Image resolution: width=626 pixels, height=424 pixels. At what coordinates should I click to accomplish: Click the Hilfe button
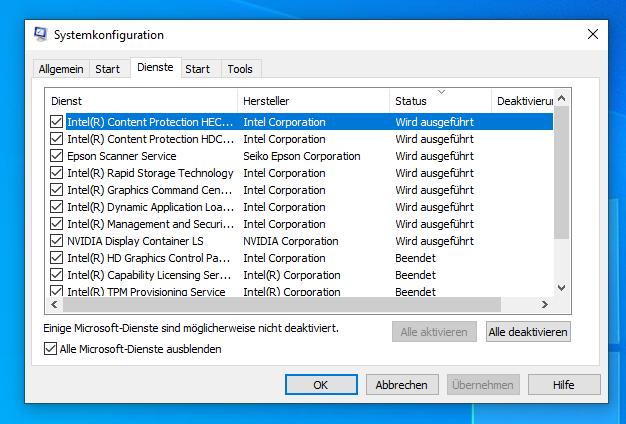click(564, 384)
